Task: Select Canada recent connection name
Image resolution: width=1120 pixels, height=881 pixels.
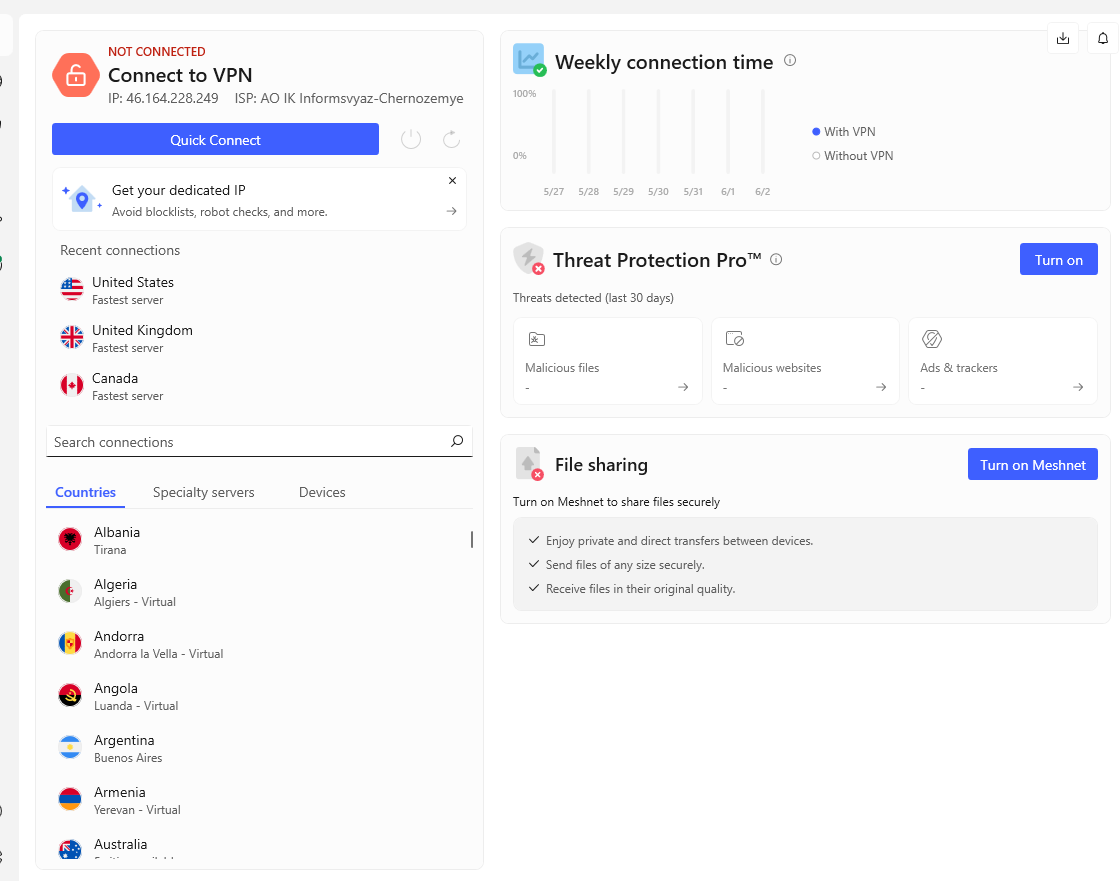Action: 115,378
